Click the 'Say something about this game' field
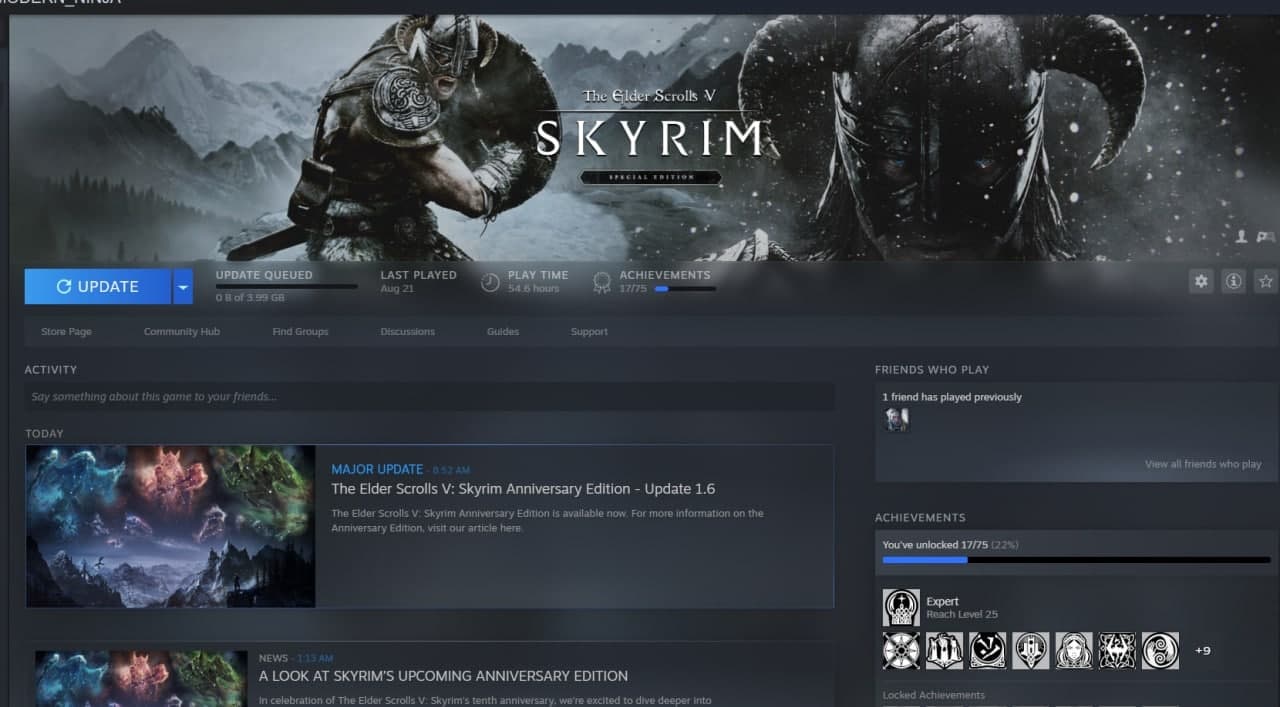Image resolution: width=1280 pixels, height=707 pixels. [429, 397]
